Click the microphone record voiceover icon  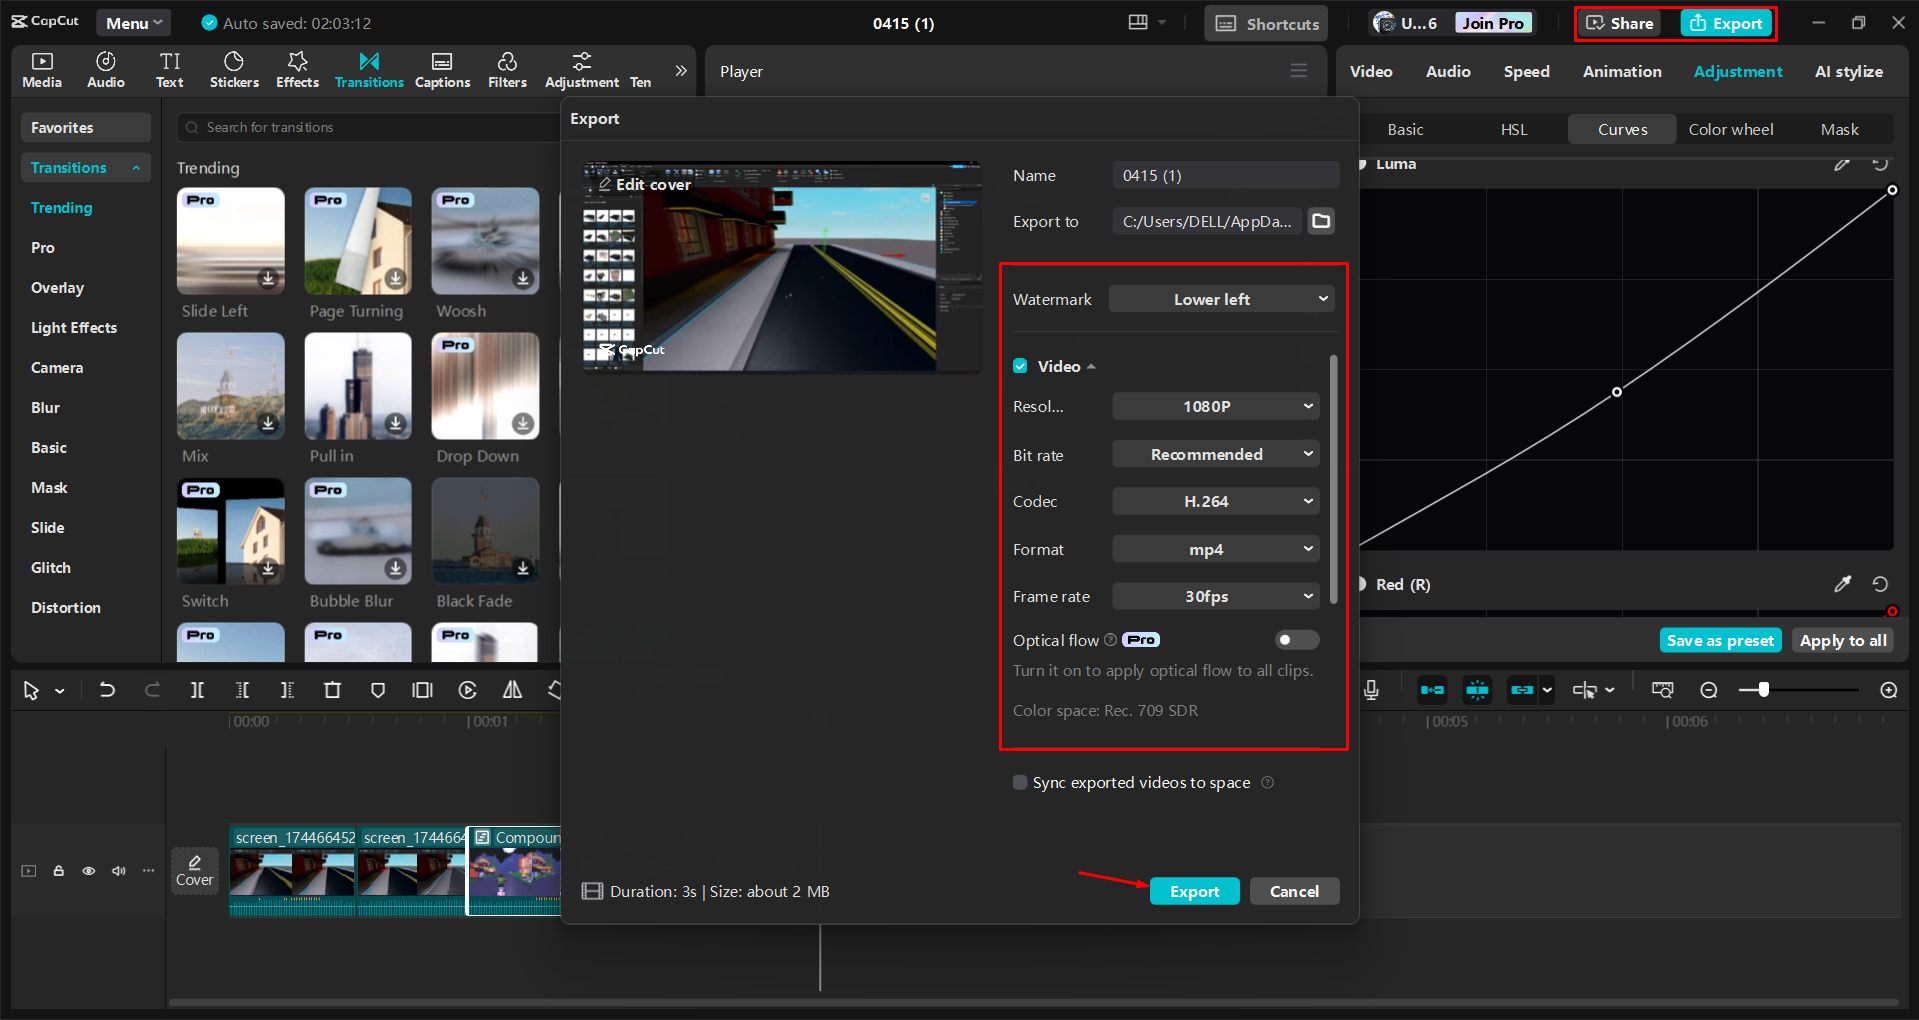click(1371, 690)
